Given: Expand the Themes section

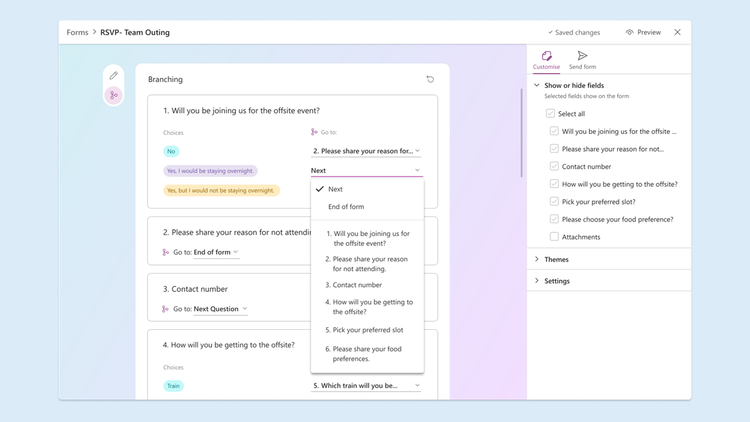Looking at the screenshot, I should [537, 259].
